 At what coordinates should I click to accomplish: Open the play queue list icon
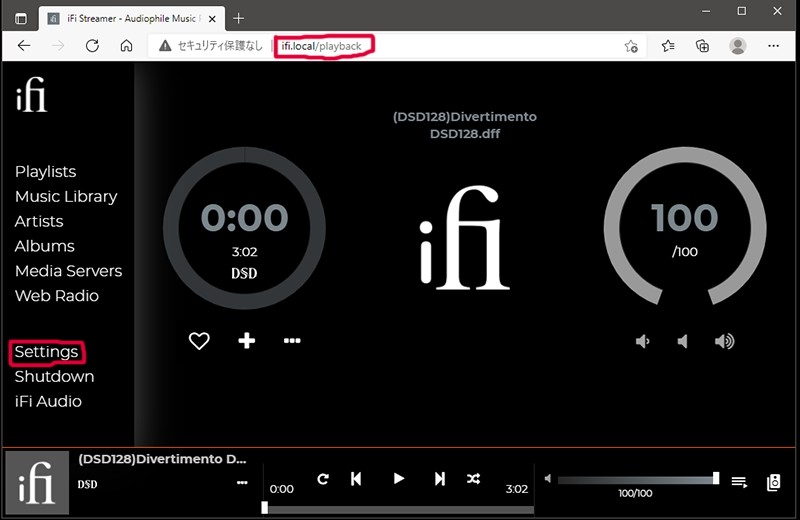[x=739, y=482]
